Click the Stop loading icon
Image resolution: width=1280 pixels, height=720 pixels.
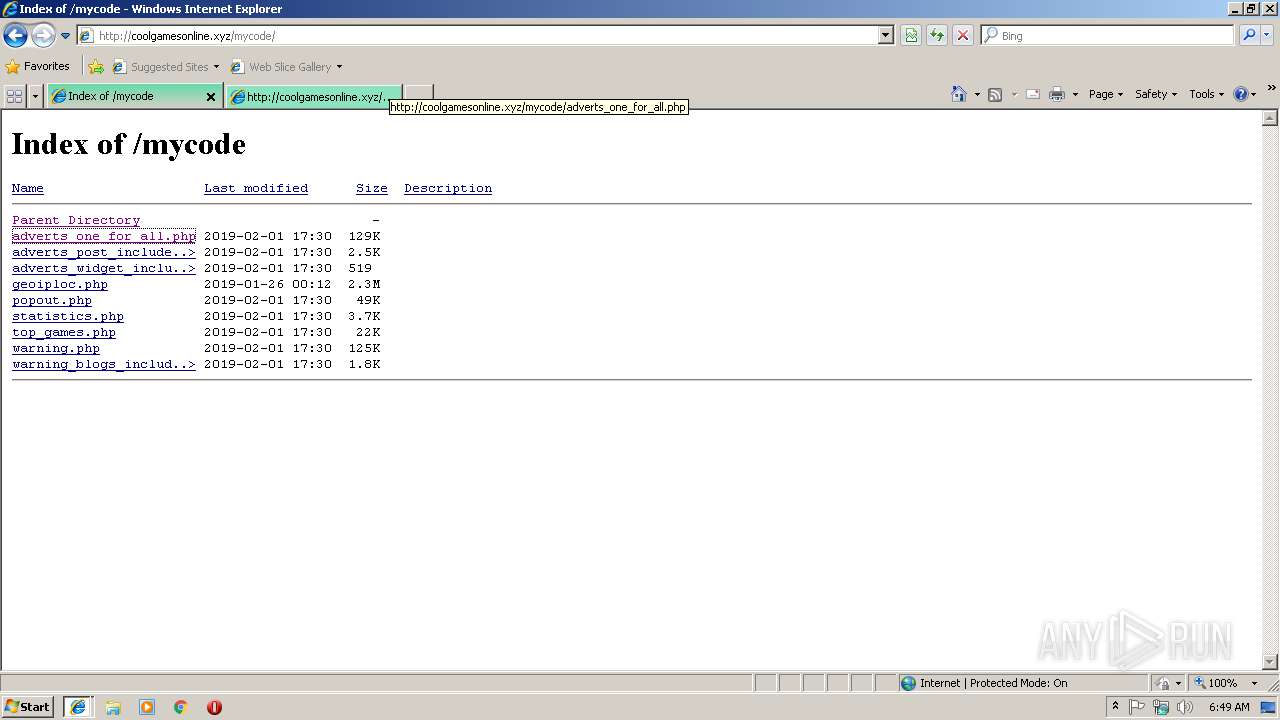[x=963, y=36]
